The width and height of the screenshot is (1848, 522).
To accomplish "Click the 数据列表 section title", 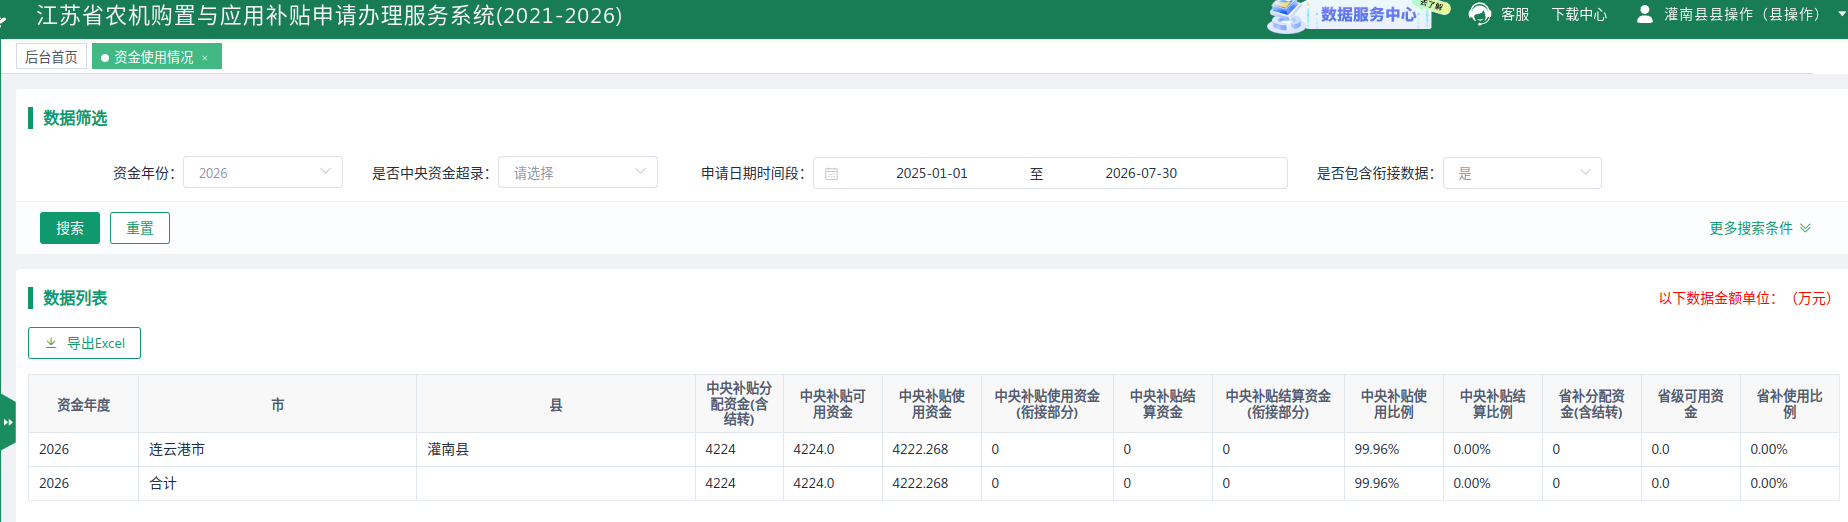I will 75,298.
